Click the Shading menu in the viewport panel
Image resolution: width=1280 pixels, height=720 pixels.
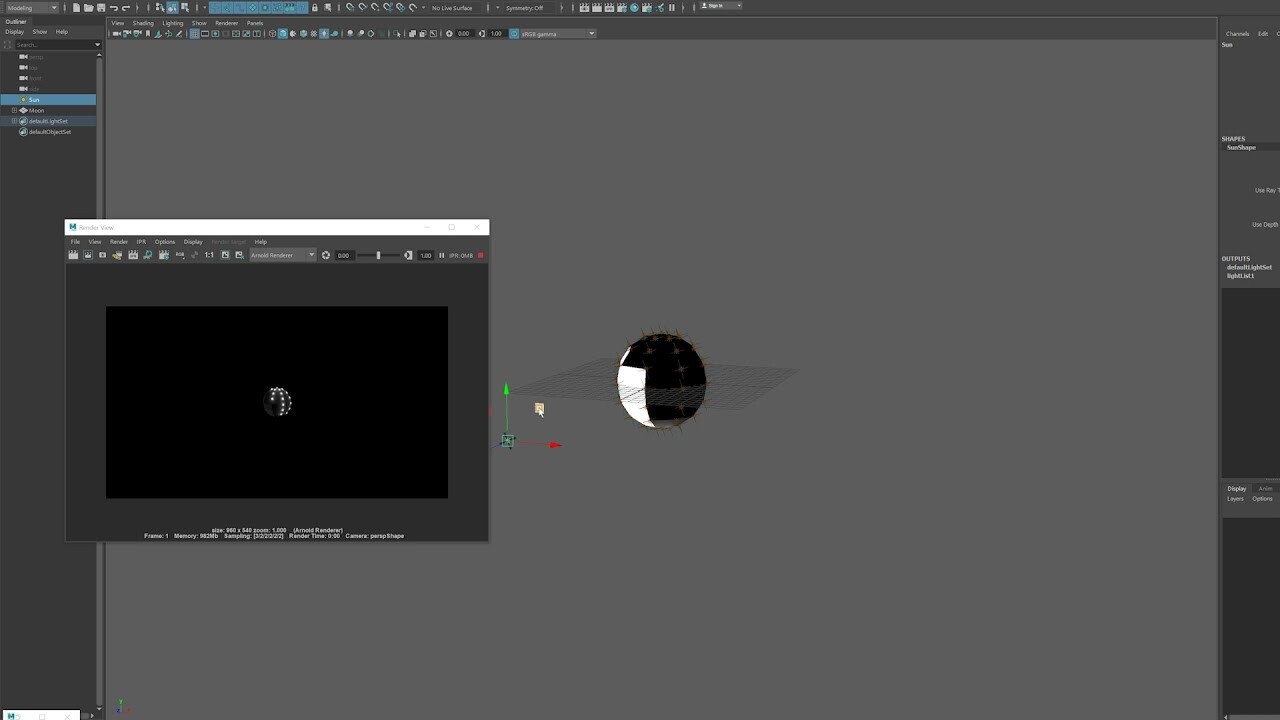(143, 22)
